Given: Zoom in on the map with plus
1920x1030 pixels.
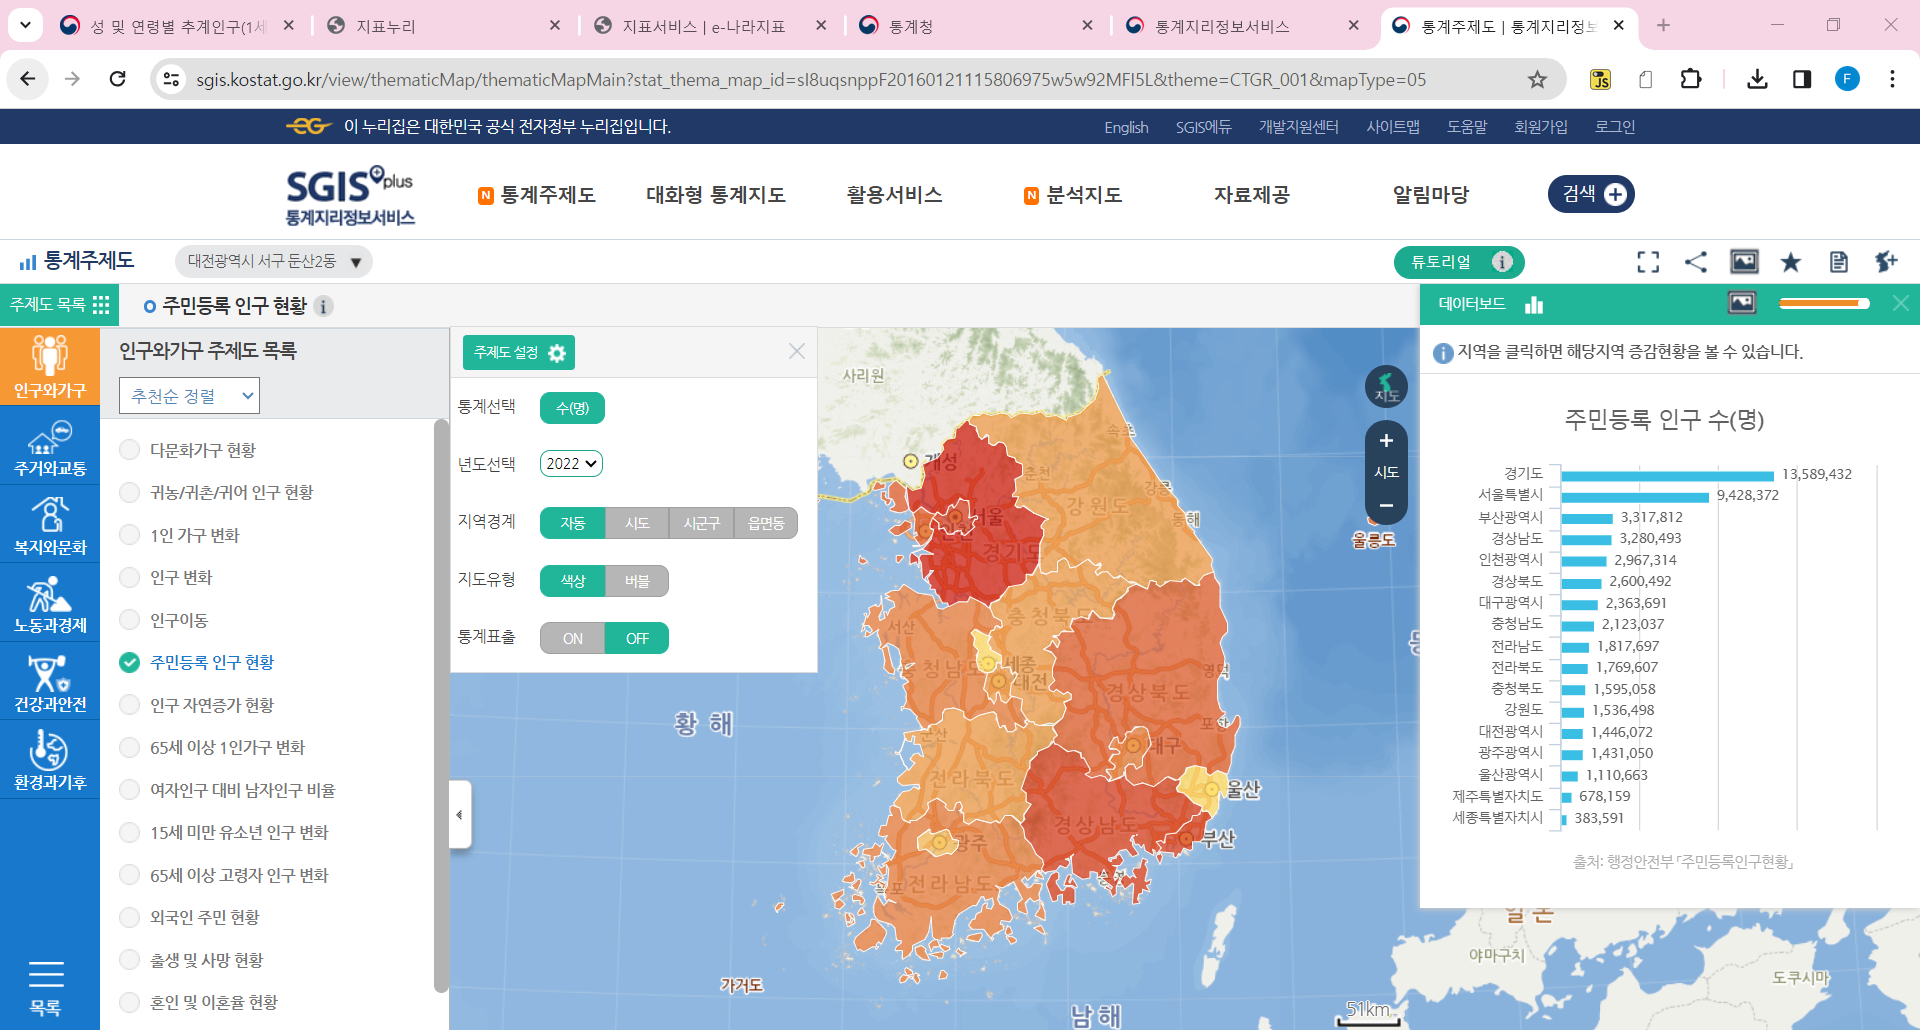Looking at the screenshot, I should point(1386,441).
